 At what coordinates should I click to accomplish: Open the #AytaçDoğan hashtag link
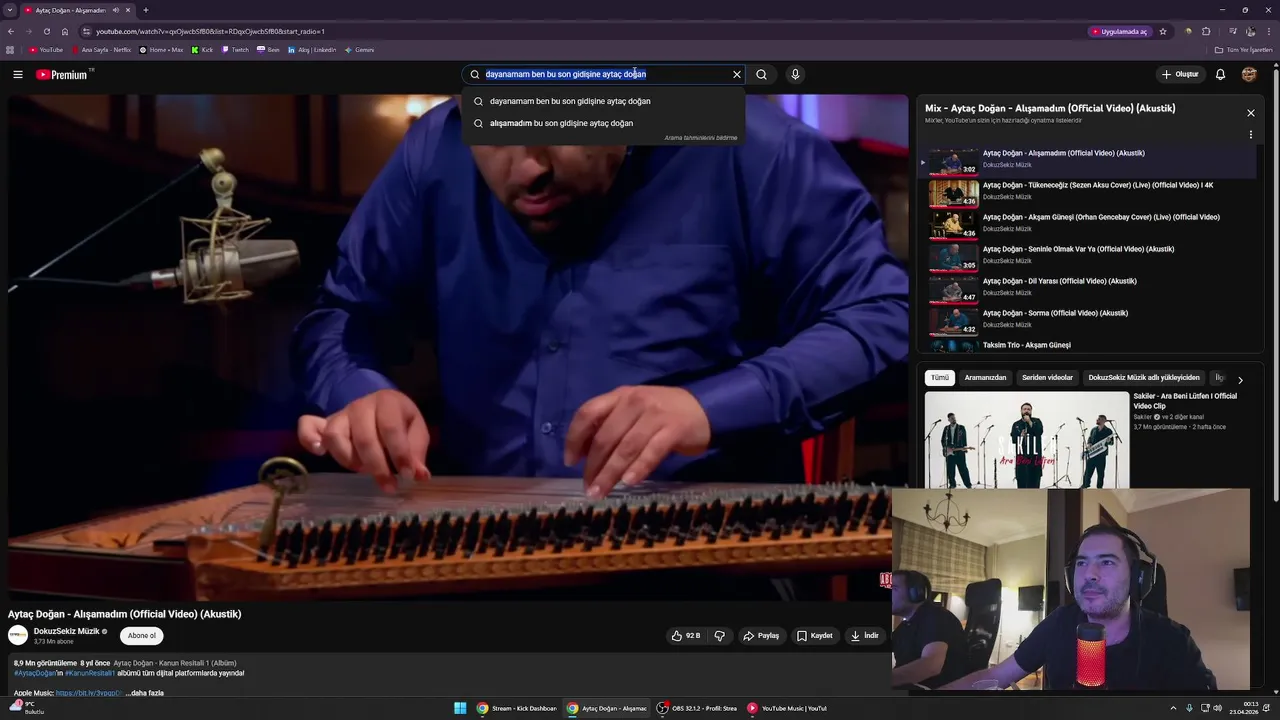(35, 673)
